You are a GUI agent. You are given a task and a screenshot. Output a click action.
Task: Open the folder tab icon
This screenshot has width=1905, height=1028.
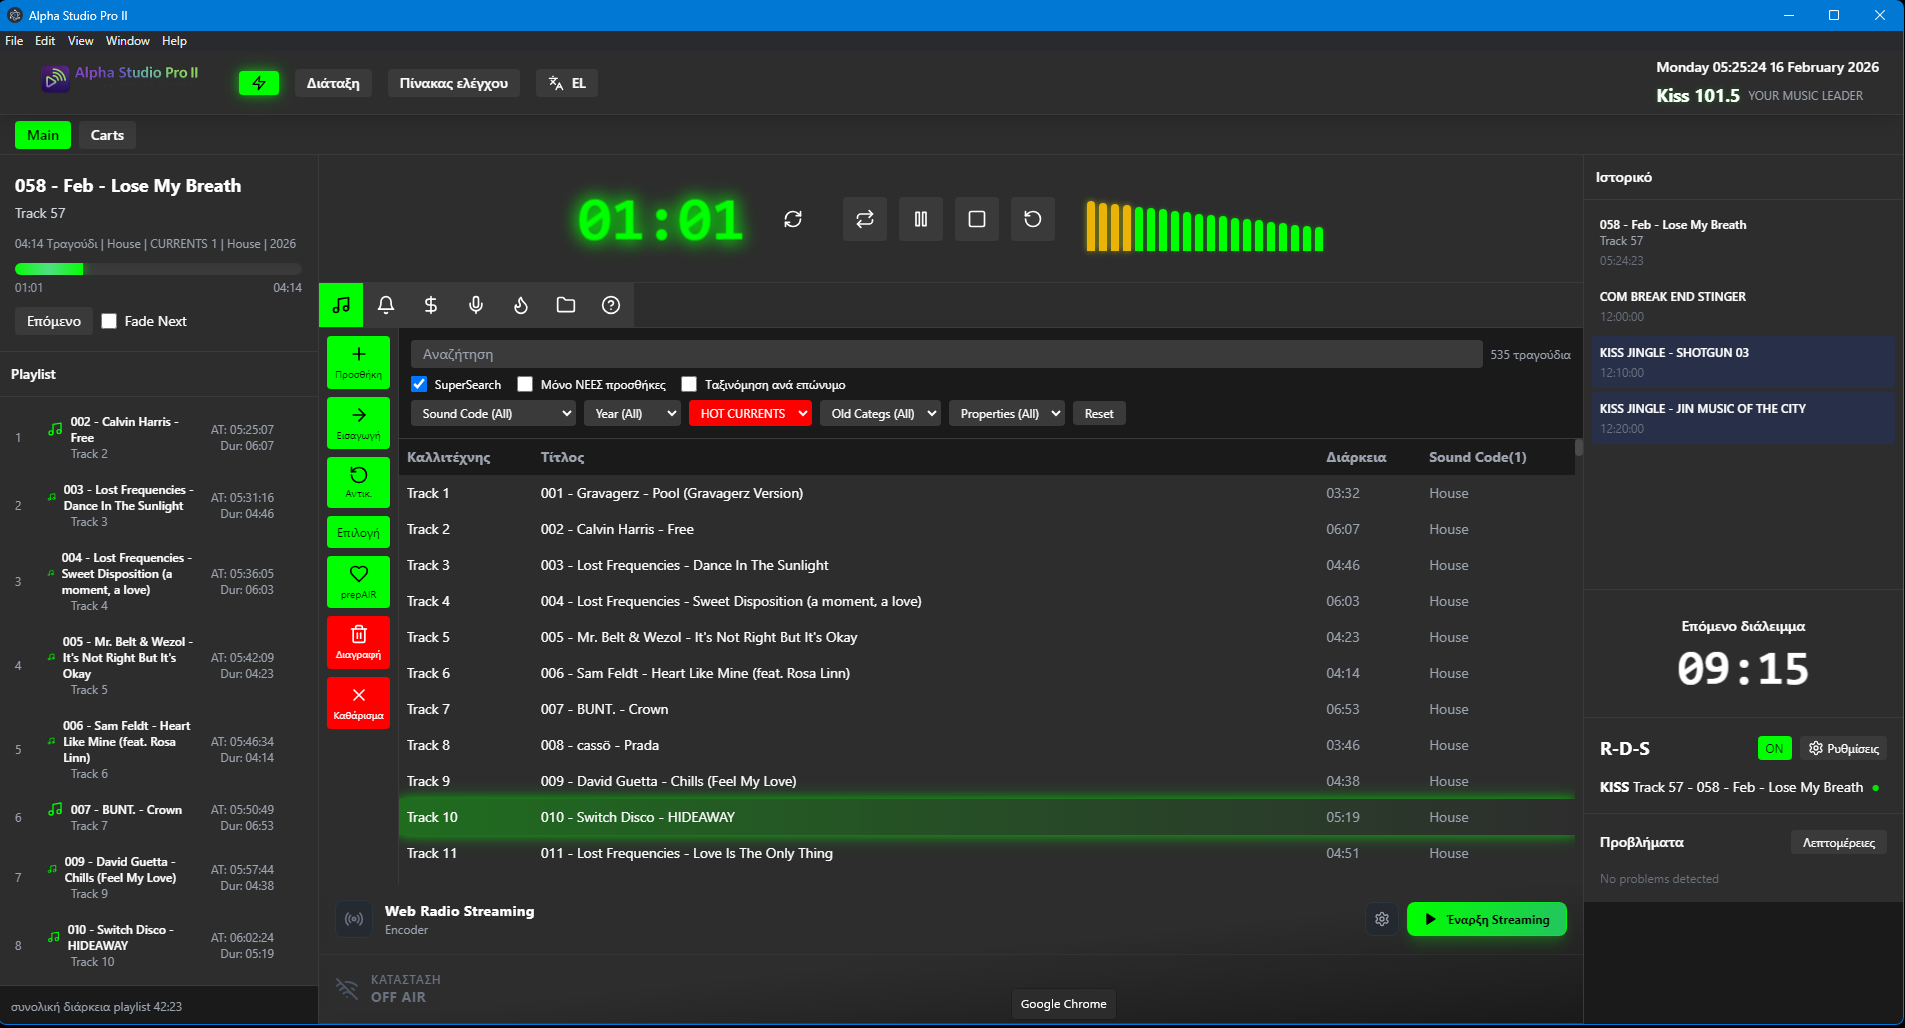pos(566,305)
